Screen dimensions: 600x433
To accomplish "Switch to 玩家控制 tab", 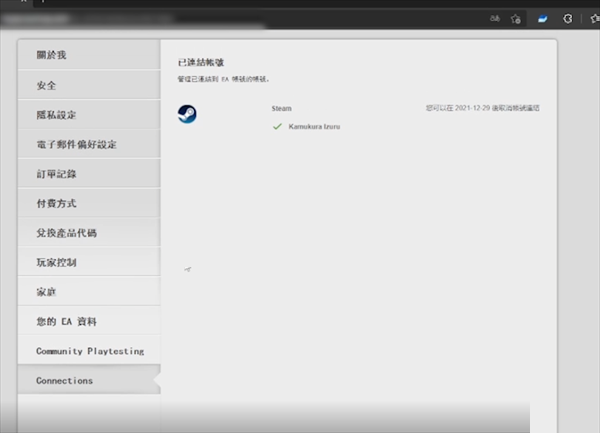I will 88,262.
